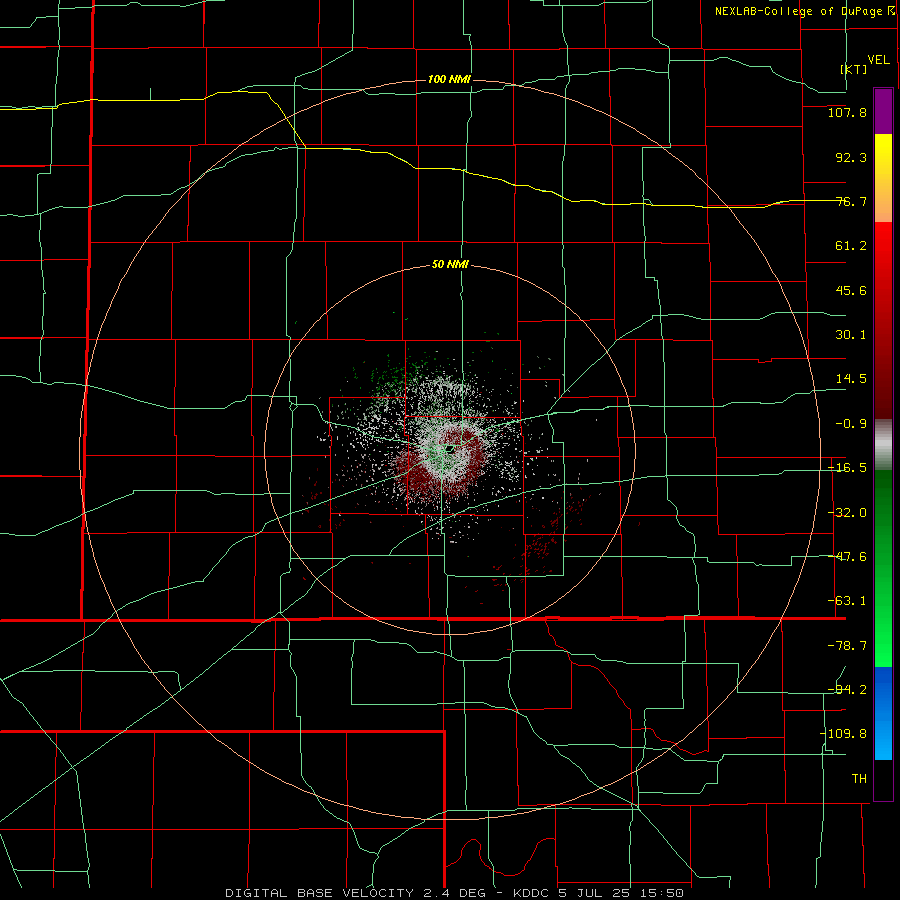The image size is (900, 900).
Task: Click the 107.8 velocity scale value
Action: (847, 112)
